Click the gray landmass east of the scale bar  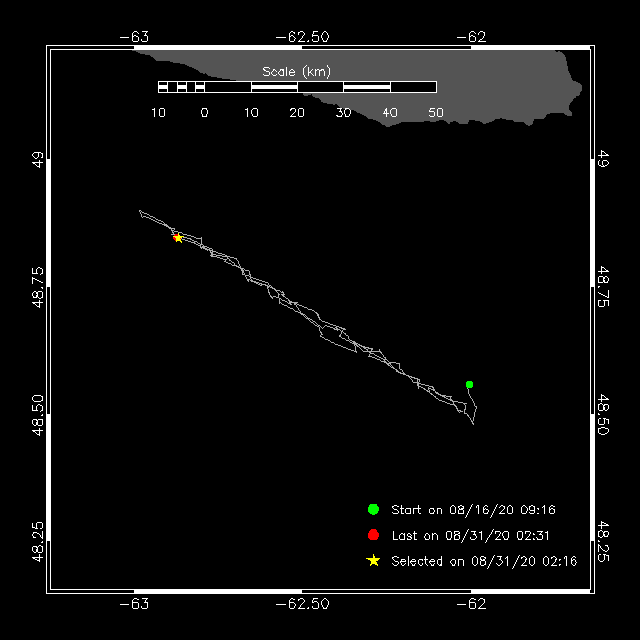(502, 86)
